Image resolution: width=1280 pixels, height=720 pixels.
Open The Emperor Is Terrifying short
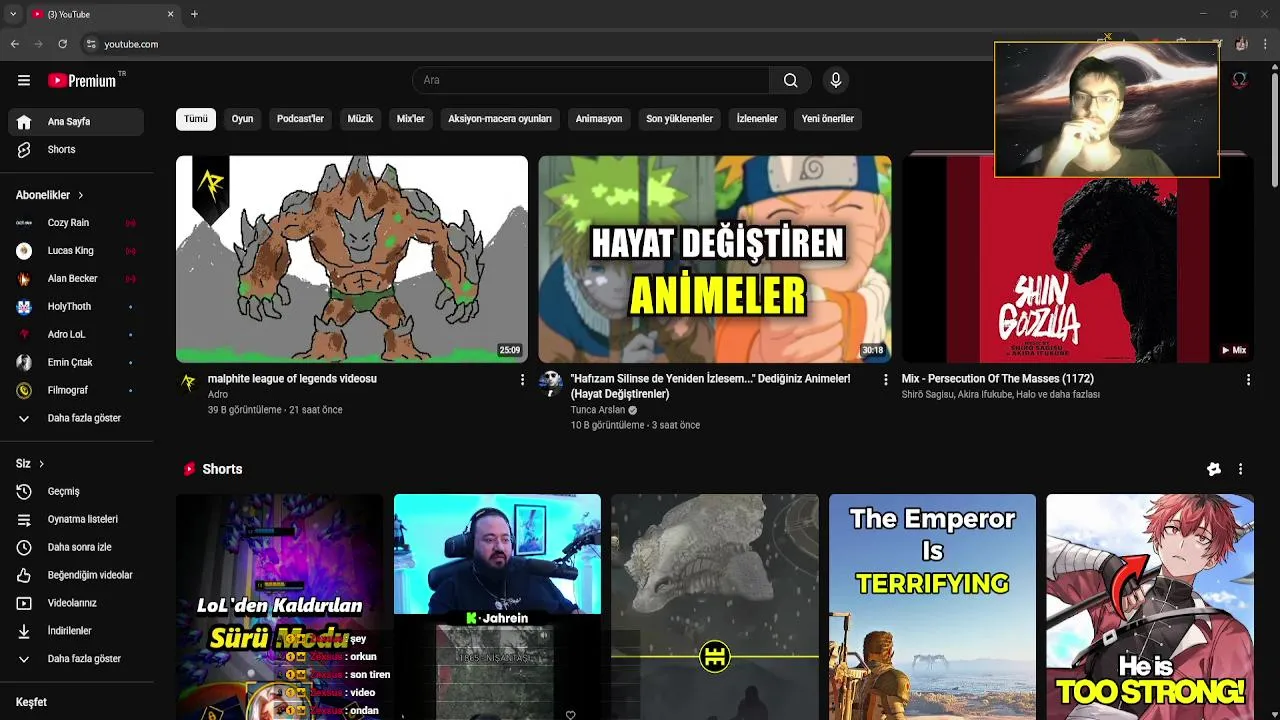point(932,607)
